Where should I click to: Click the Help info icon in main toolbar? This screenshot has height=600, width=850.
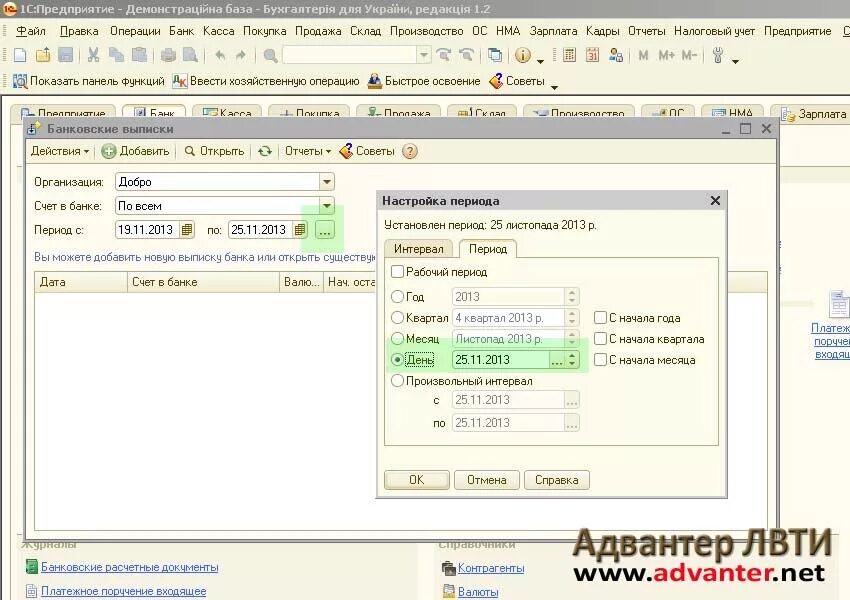[x=523, y=55]
